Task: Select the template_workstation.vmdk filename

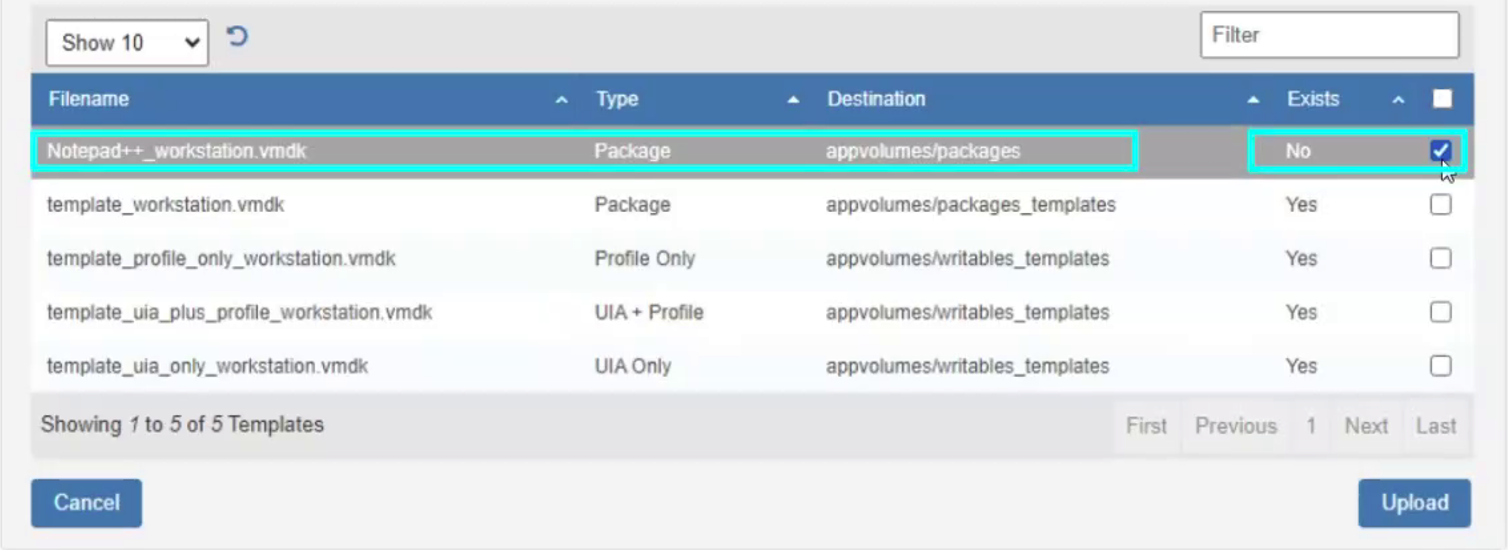Action: (165, 204)
